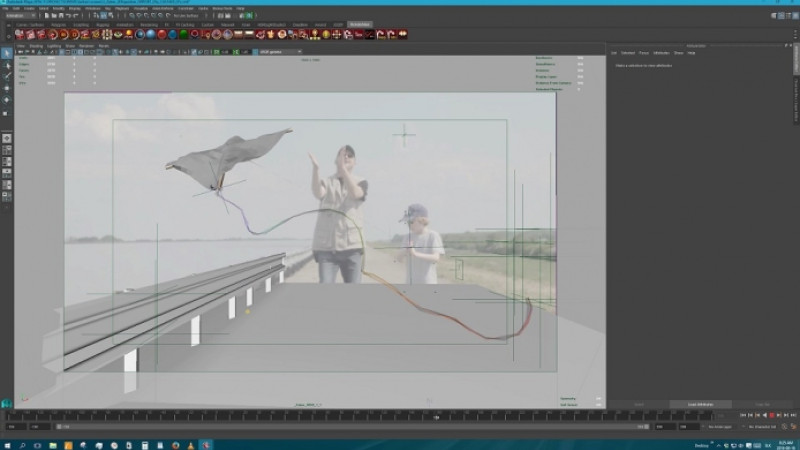
Task: Click the animation start time field
Action: click(15, 427)
